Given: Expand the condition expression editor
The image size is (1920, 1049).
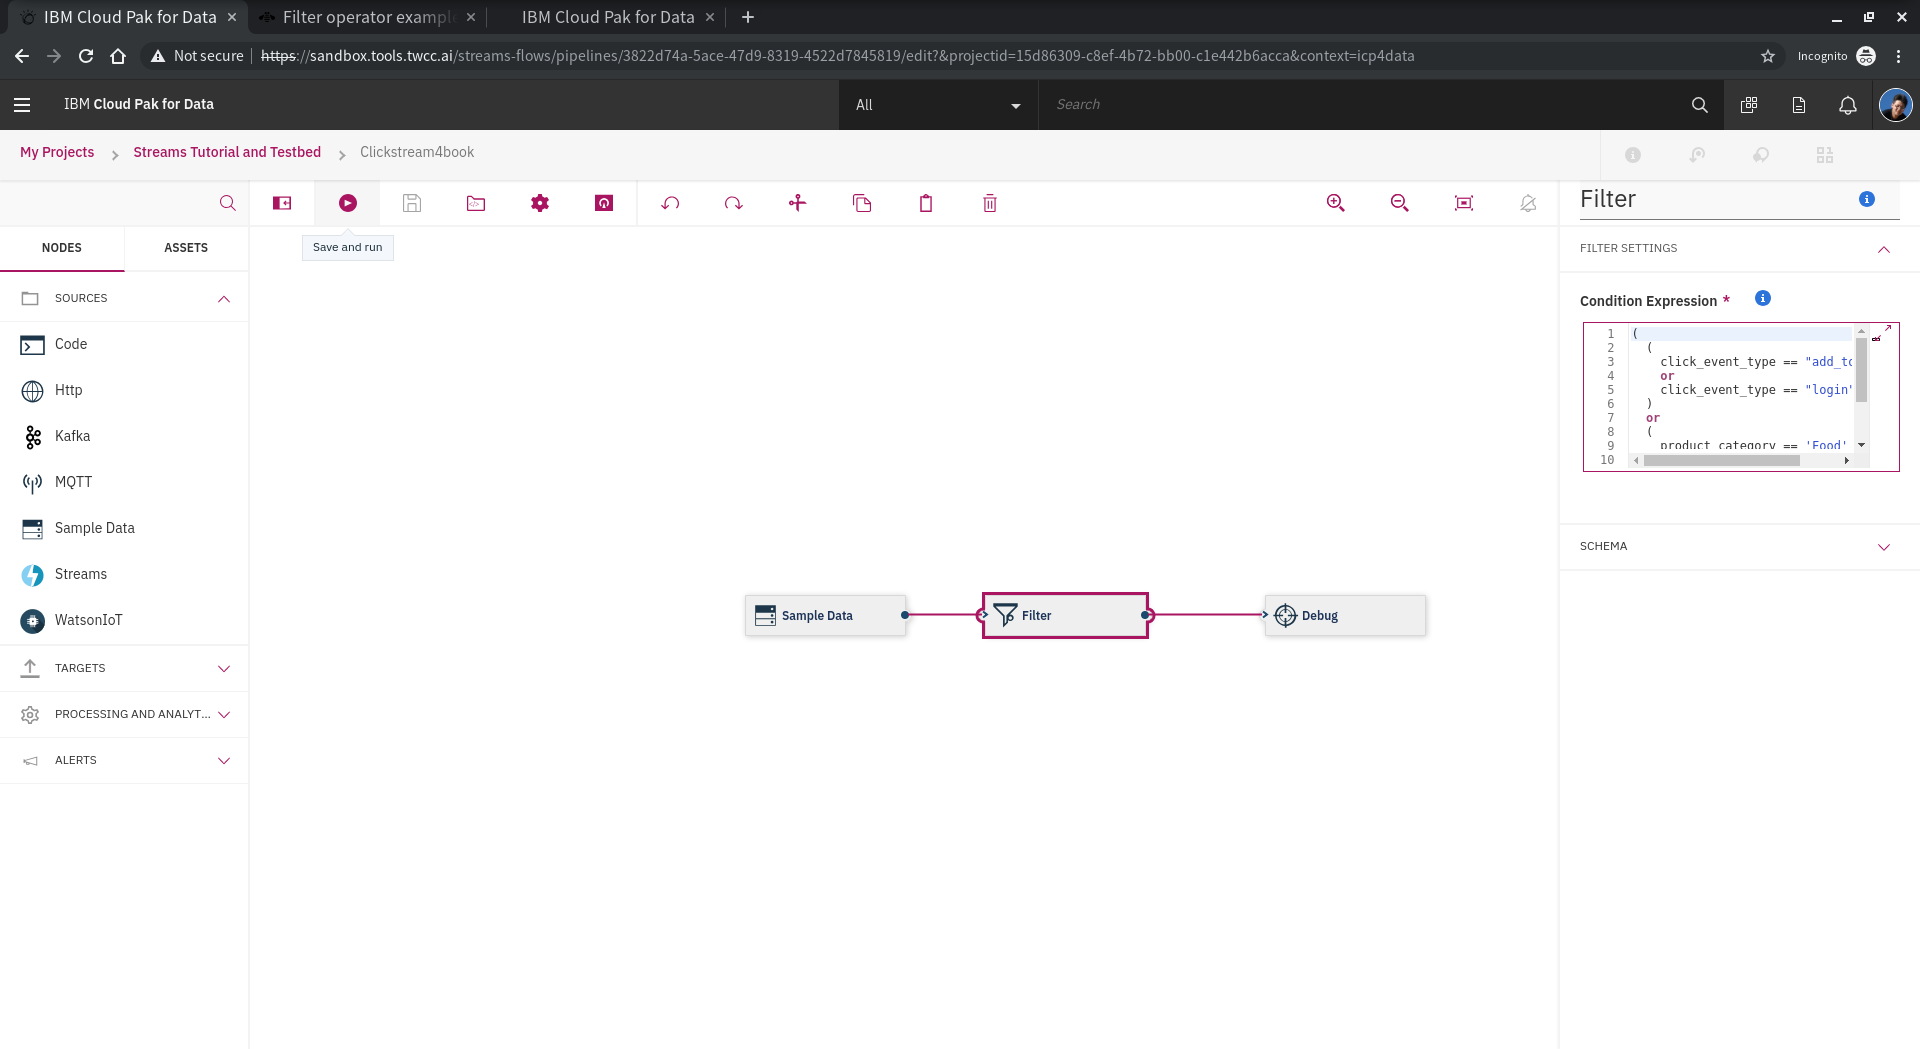Looking at the screenshot, I should click(x=1887, y=328).
